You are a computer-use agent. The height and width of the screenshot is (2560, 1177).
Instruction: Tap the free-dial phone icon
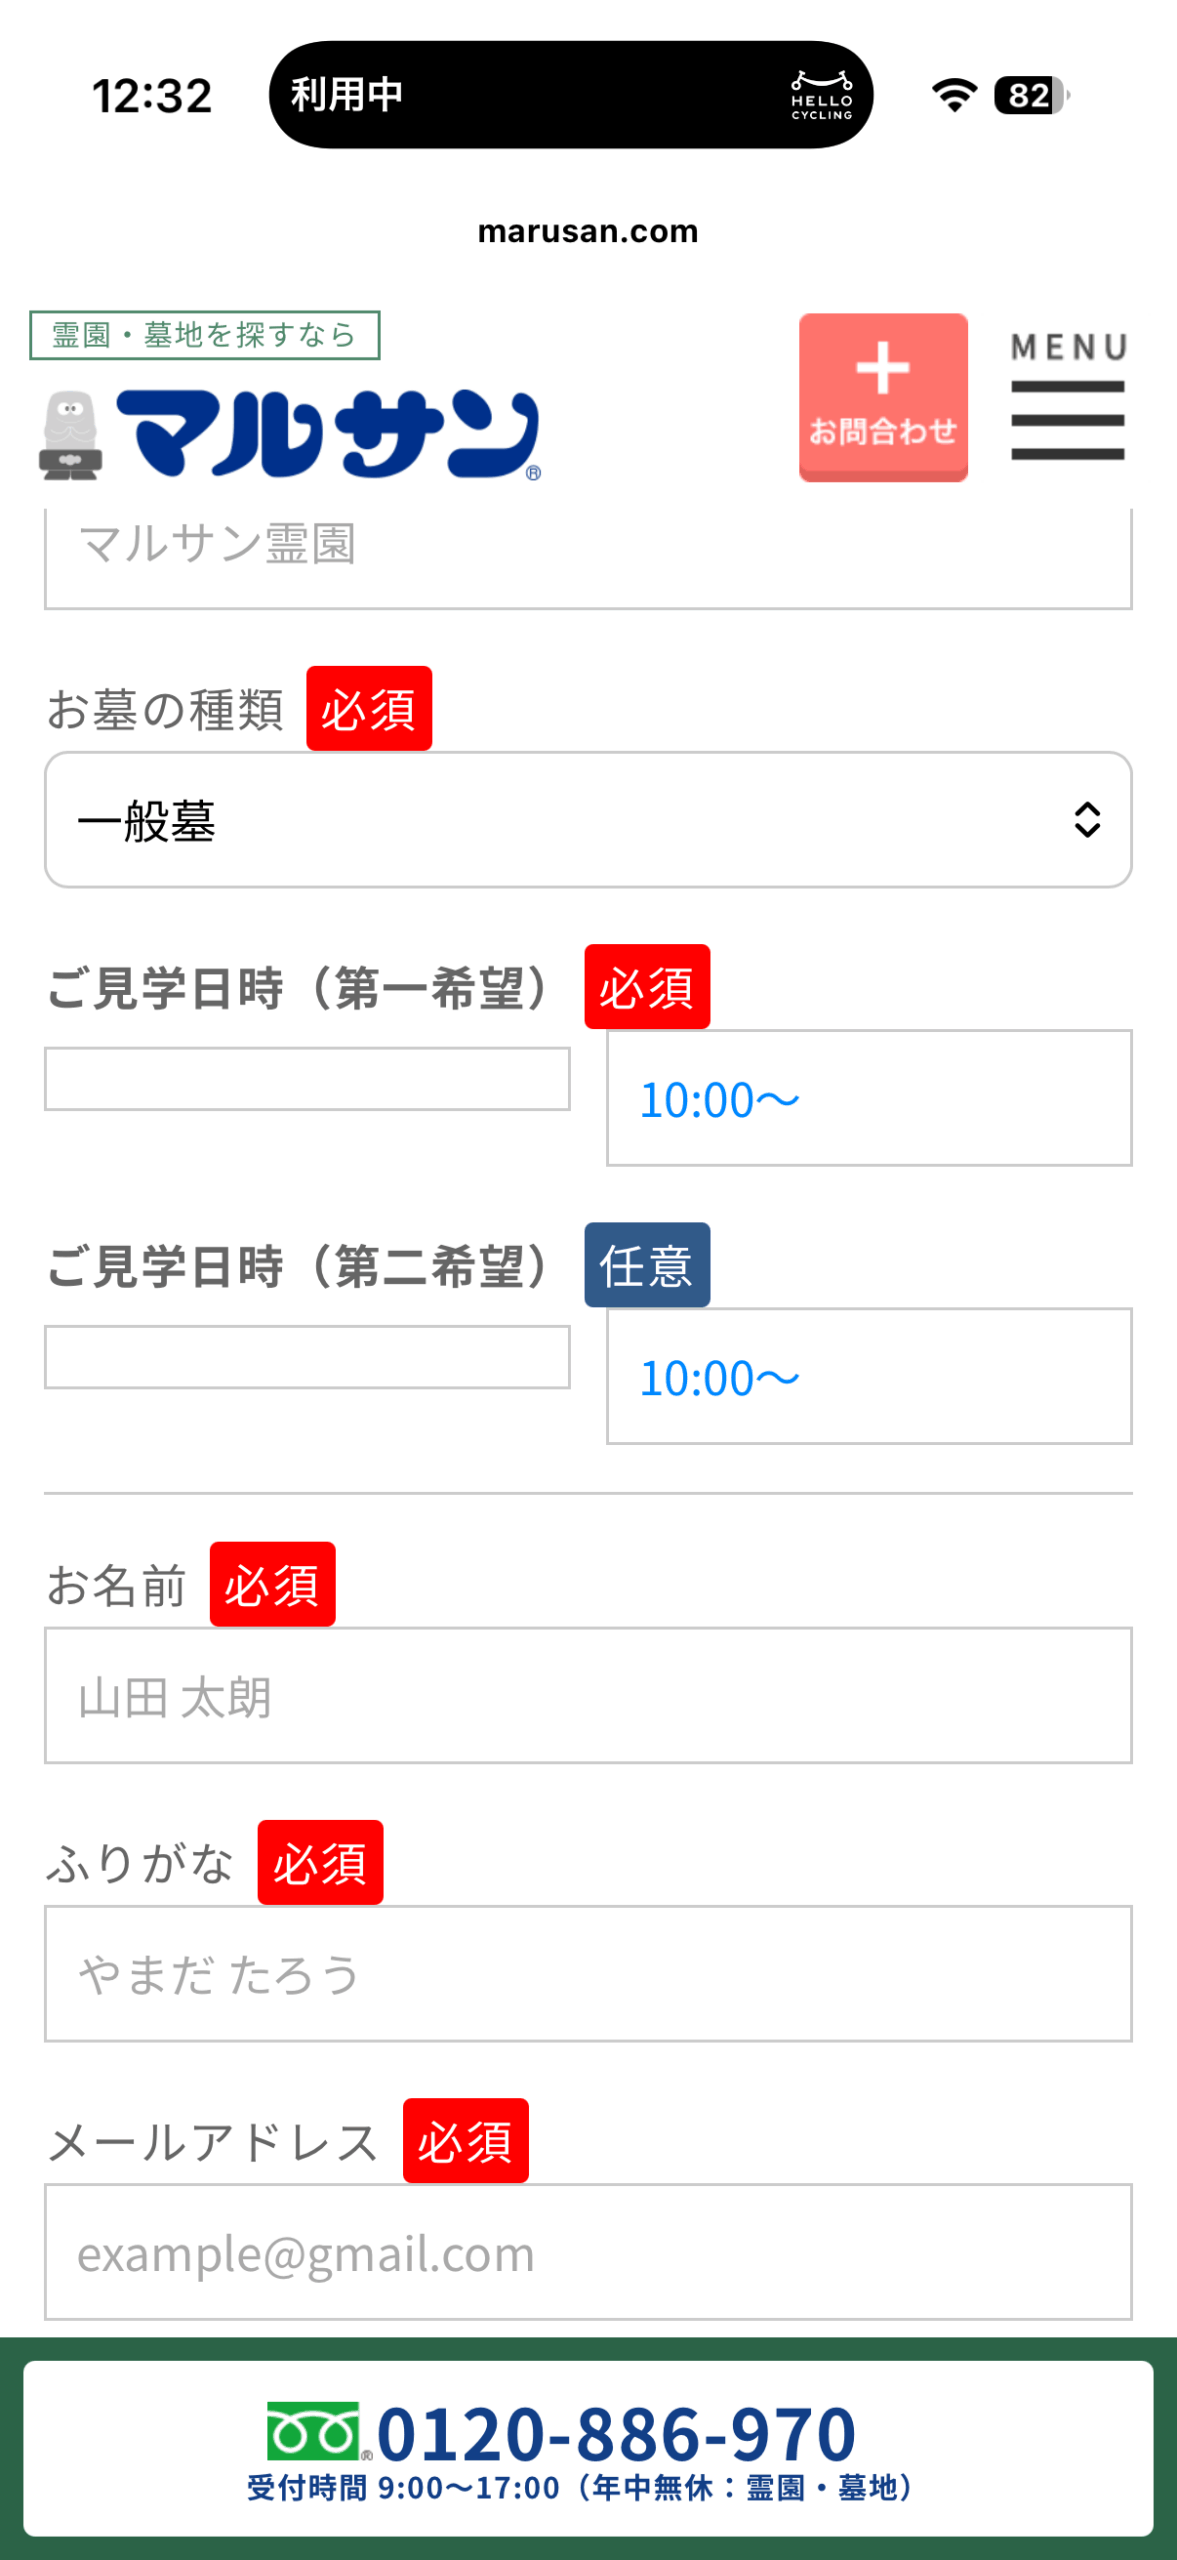pos(312,2431)
